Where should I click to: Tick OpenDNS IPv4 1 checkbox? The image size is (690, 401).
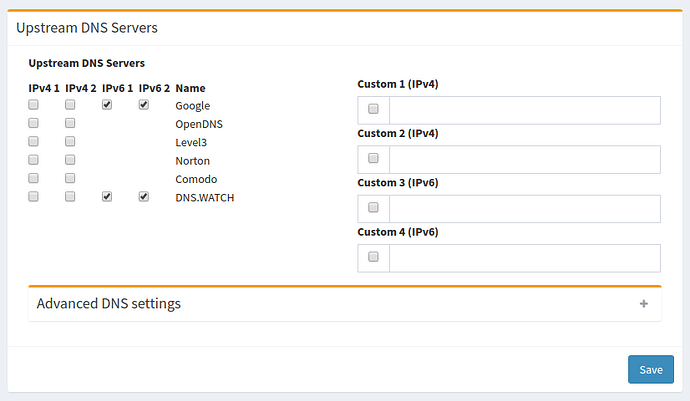point(34,123)
